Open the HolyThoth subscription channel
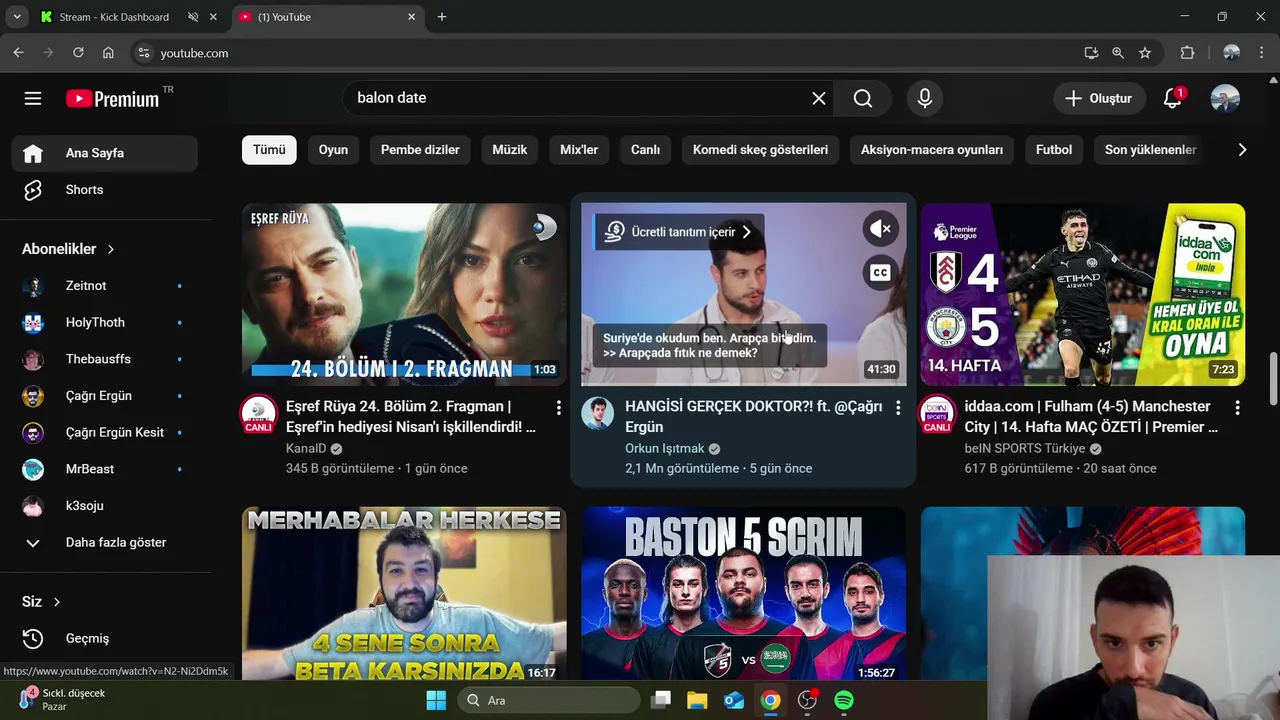This screenshot has width=1280, height=720. click(x=105, y=322)
